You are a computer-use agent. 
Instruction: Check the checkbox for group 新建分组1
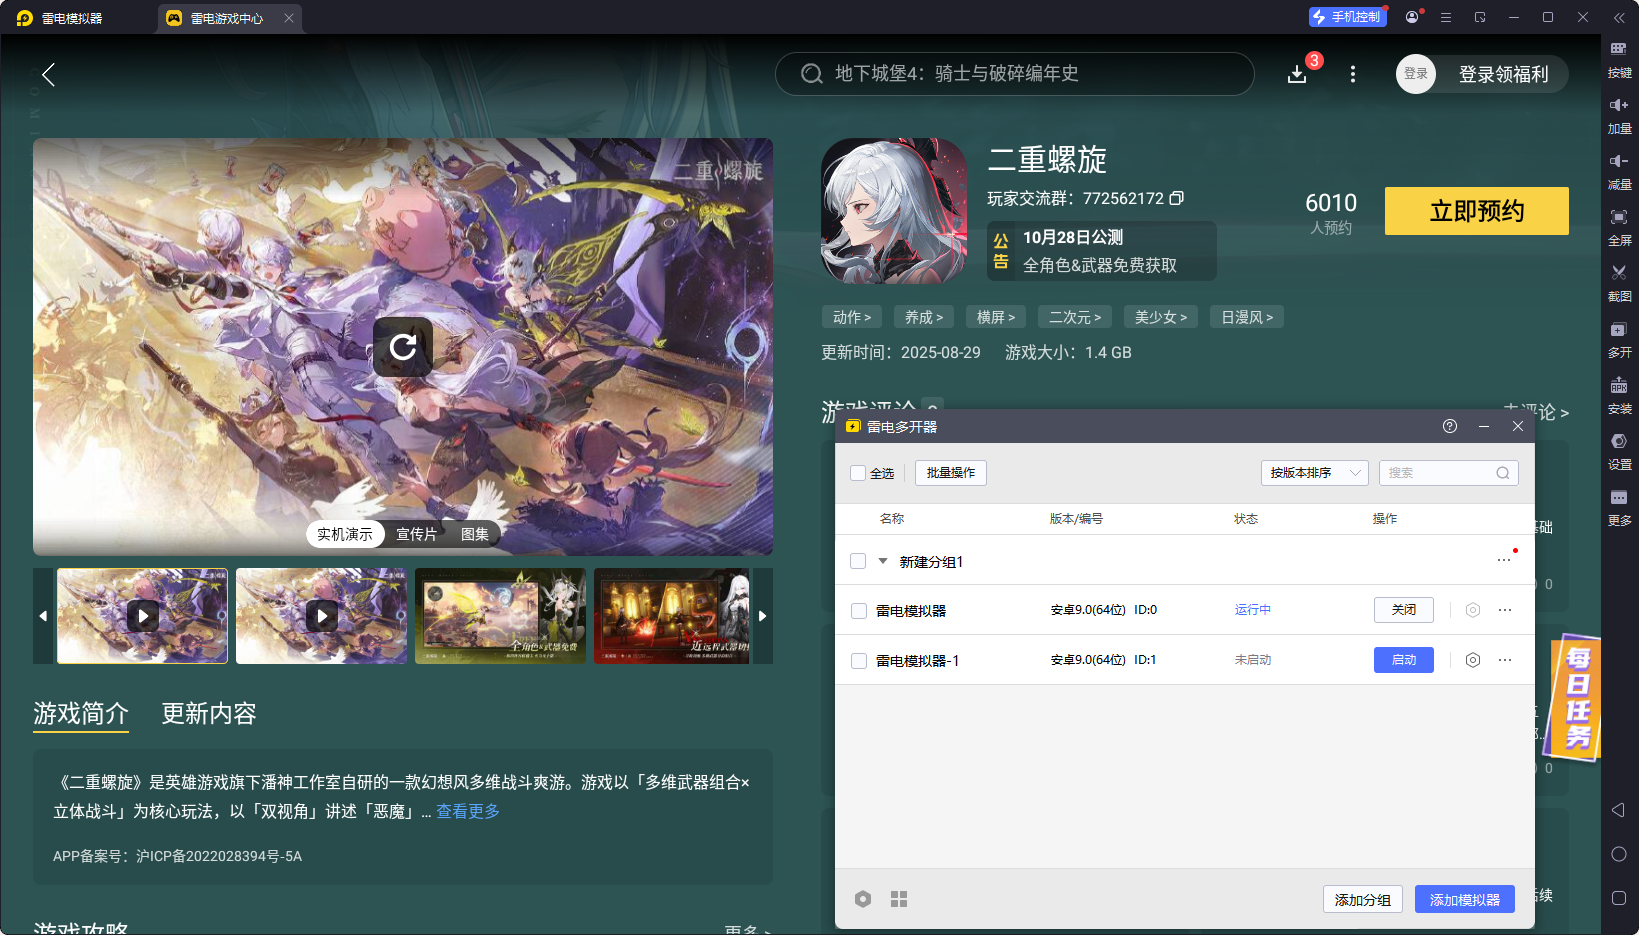pos(858,561)
